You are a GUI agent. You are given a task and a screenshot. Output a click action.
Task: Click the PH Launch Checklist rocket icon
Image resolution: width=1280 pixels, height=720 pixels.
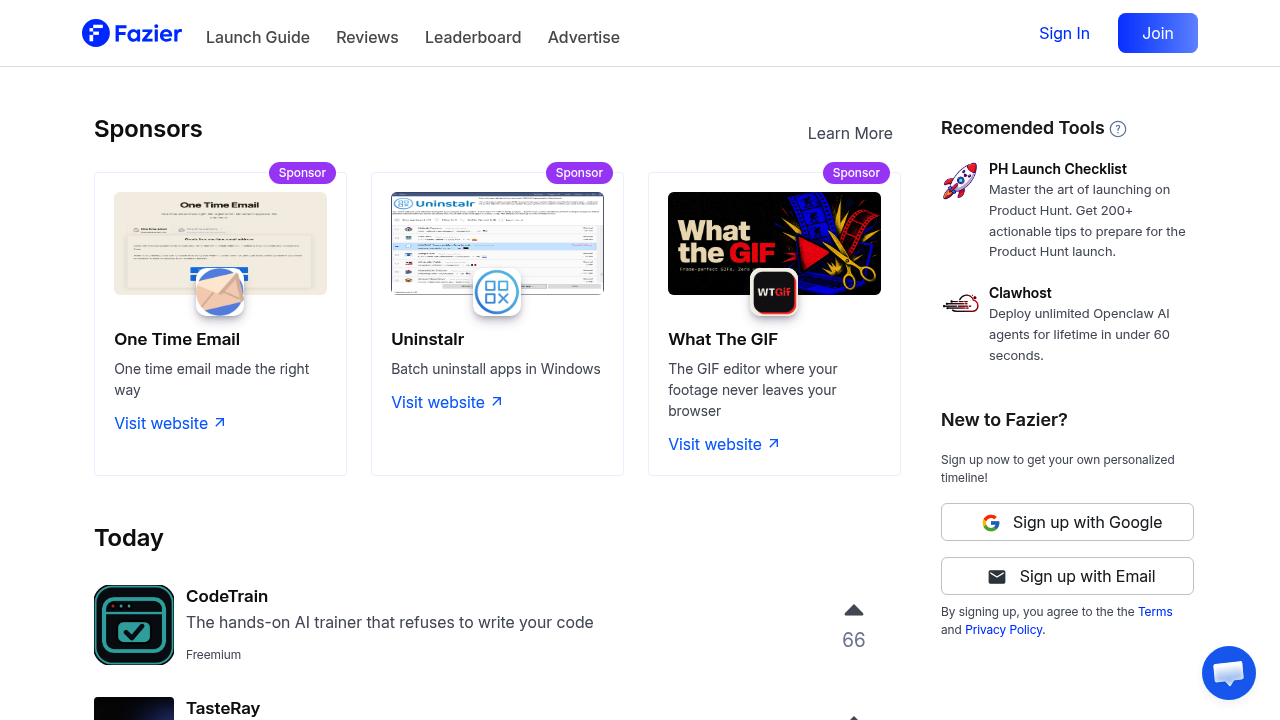[x=960, y=181]
